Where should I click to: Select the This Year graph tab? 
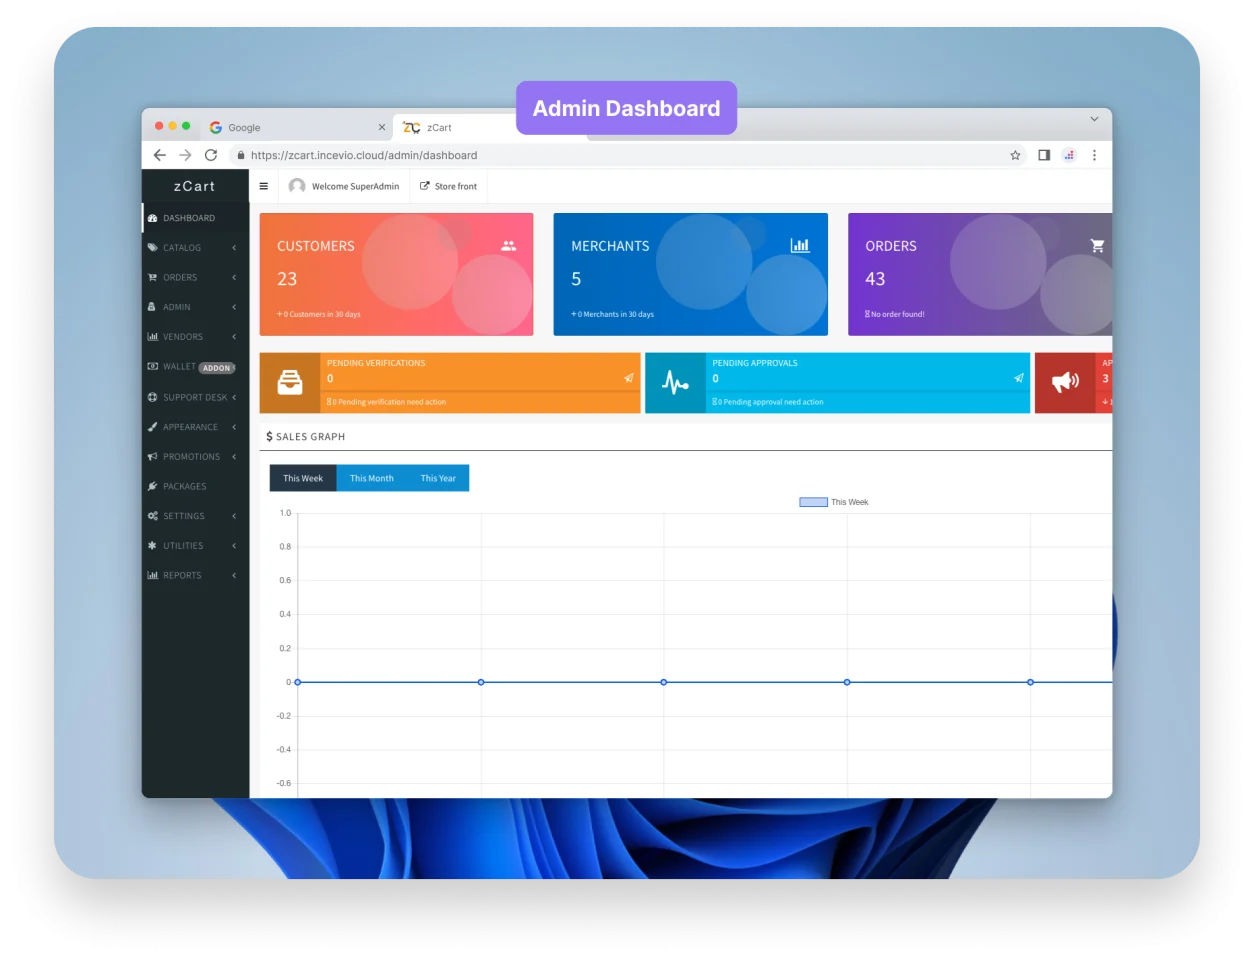(x=438, y=478)
